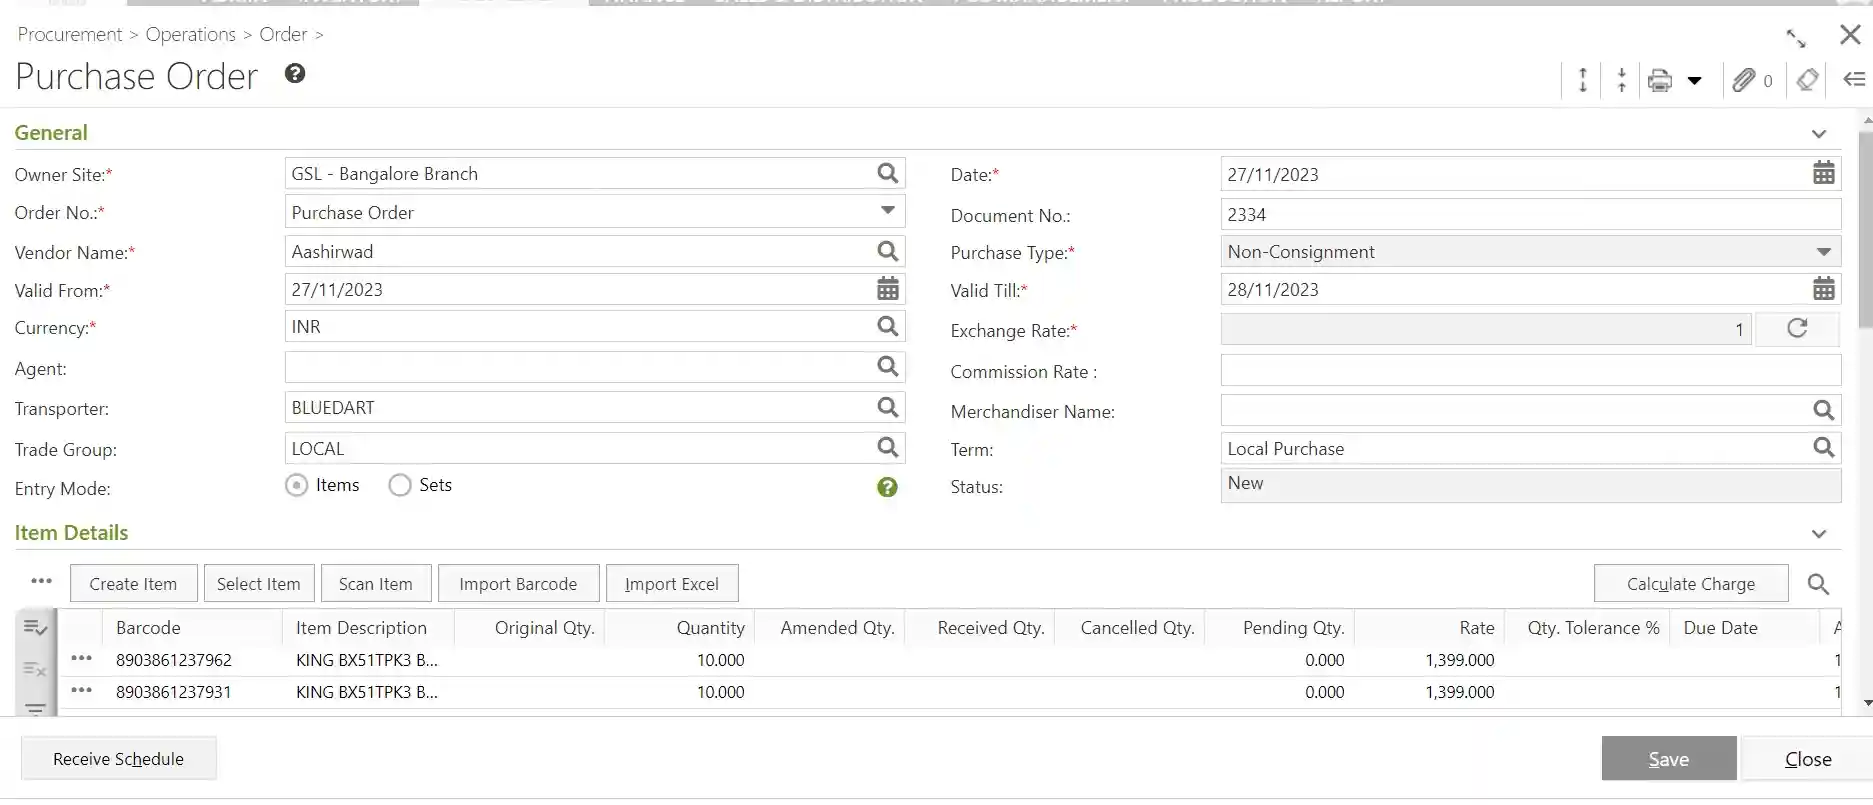Image resolution: width=1873 pixels, height=805 pixels.
Task: Click the Import Barcode button
Action: click(x=518, y=584)
